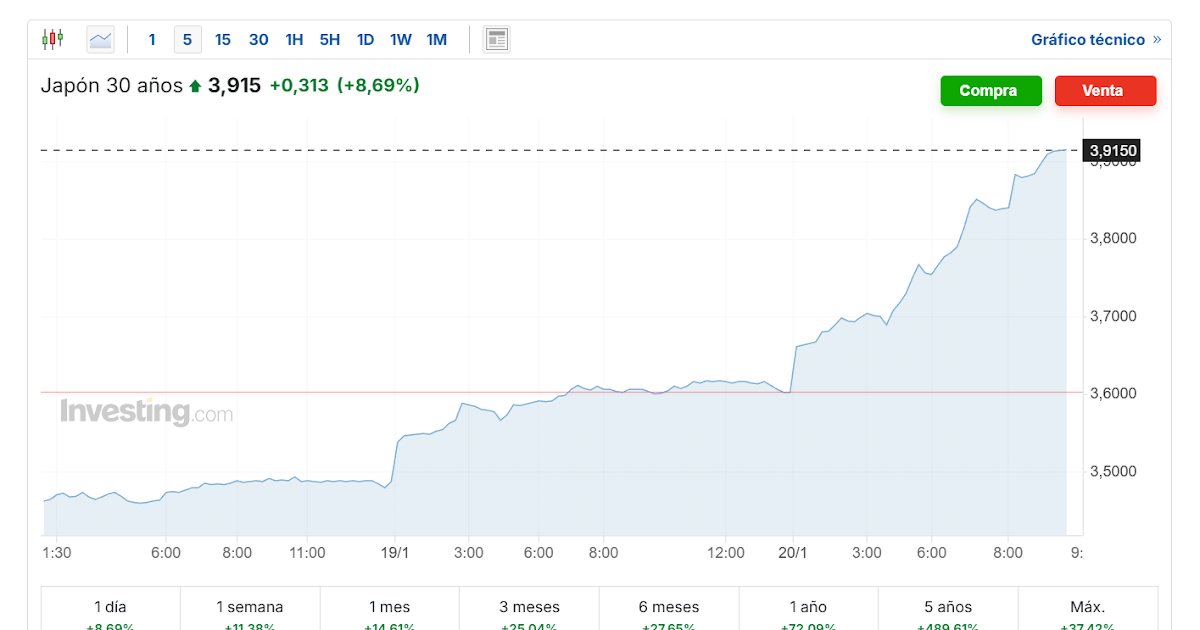This screenshot has width=1200, height=630.
Task: Select the 1M monthly interval
Action: tap(437, 40)
